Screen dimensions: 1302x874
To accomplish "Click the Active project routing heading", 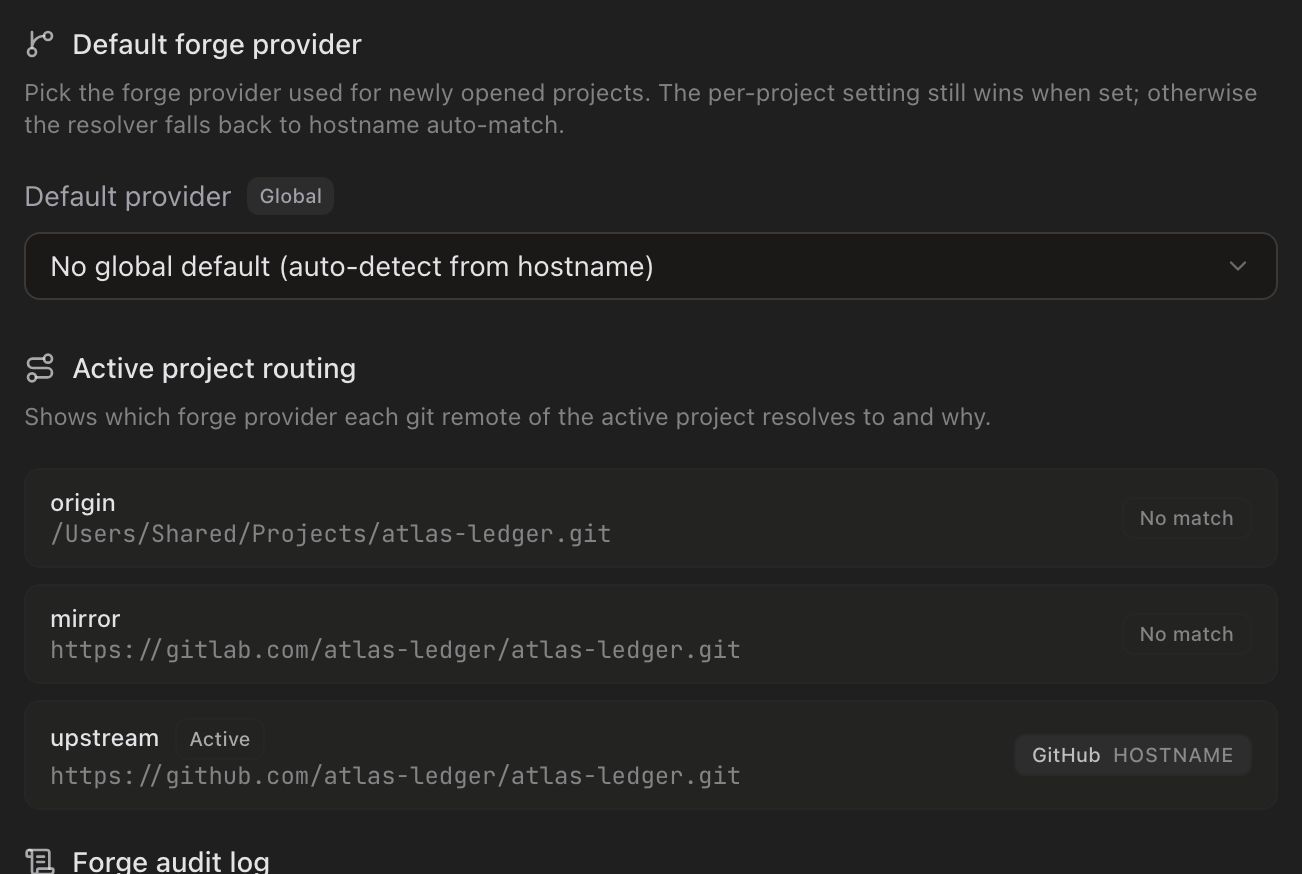I will tap(214, 368).
